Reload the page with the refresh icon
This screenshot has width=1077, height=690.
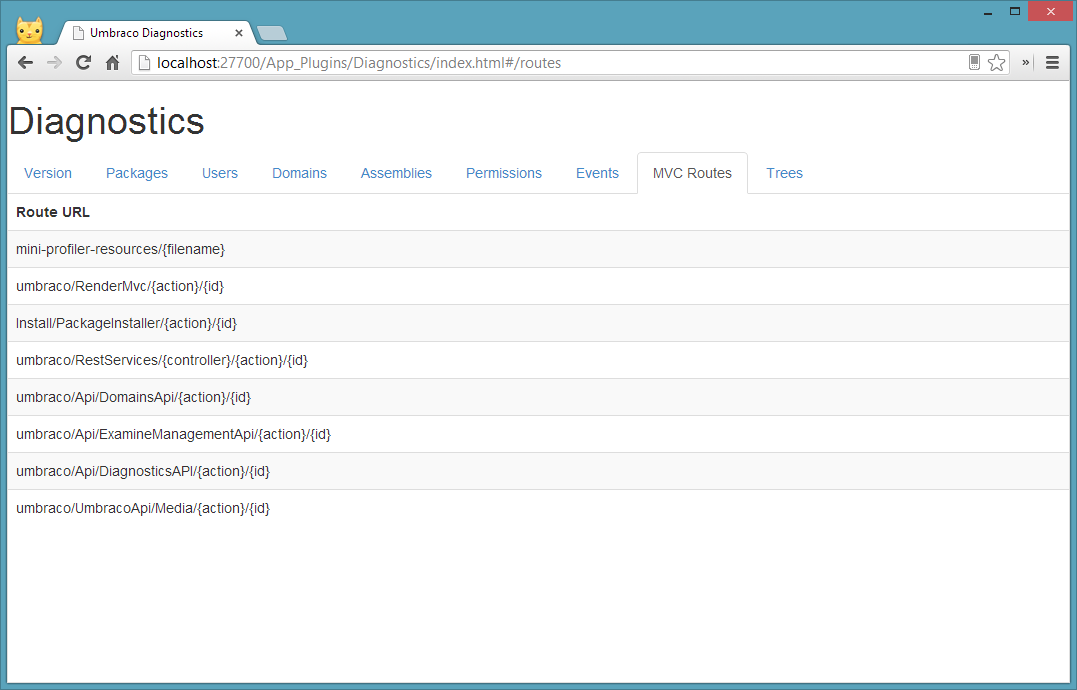[84, 62]
